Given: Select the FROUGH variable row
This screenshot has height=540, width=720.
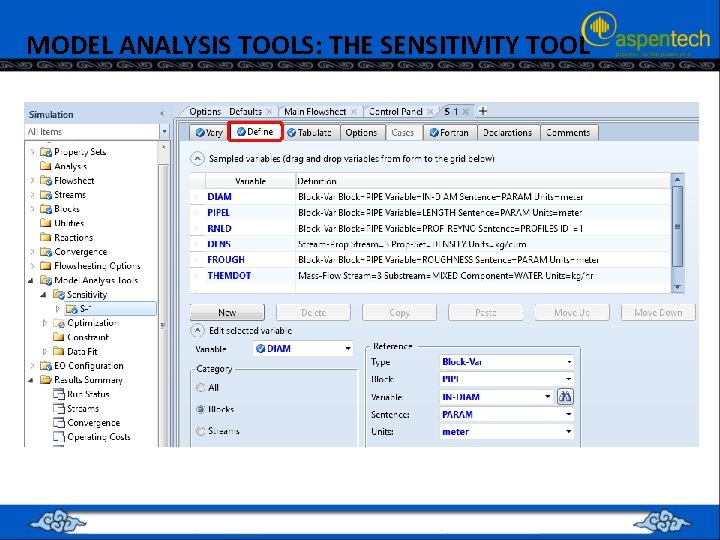Looking at the screenshot, I should (x=430, y=260).
